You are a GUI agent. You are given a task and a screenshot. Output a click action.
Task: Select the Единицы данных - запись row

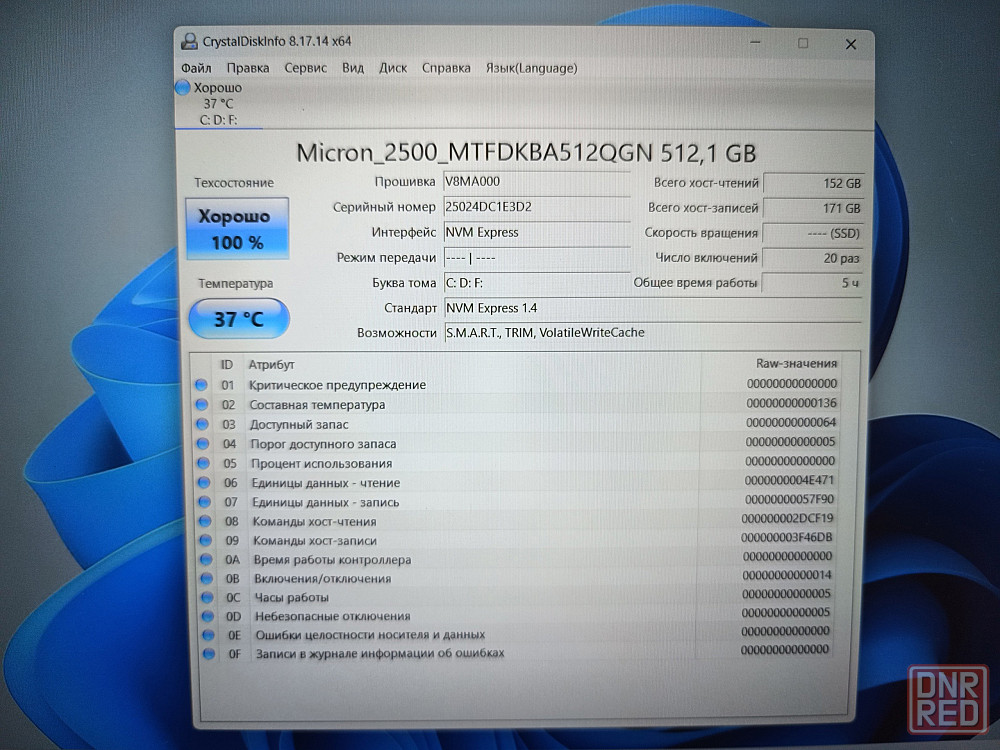point(517,502)
